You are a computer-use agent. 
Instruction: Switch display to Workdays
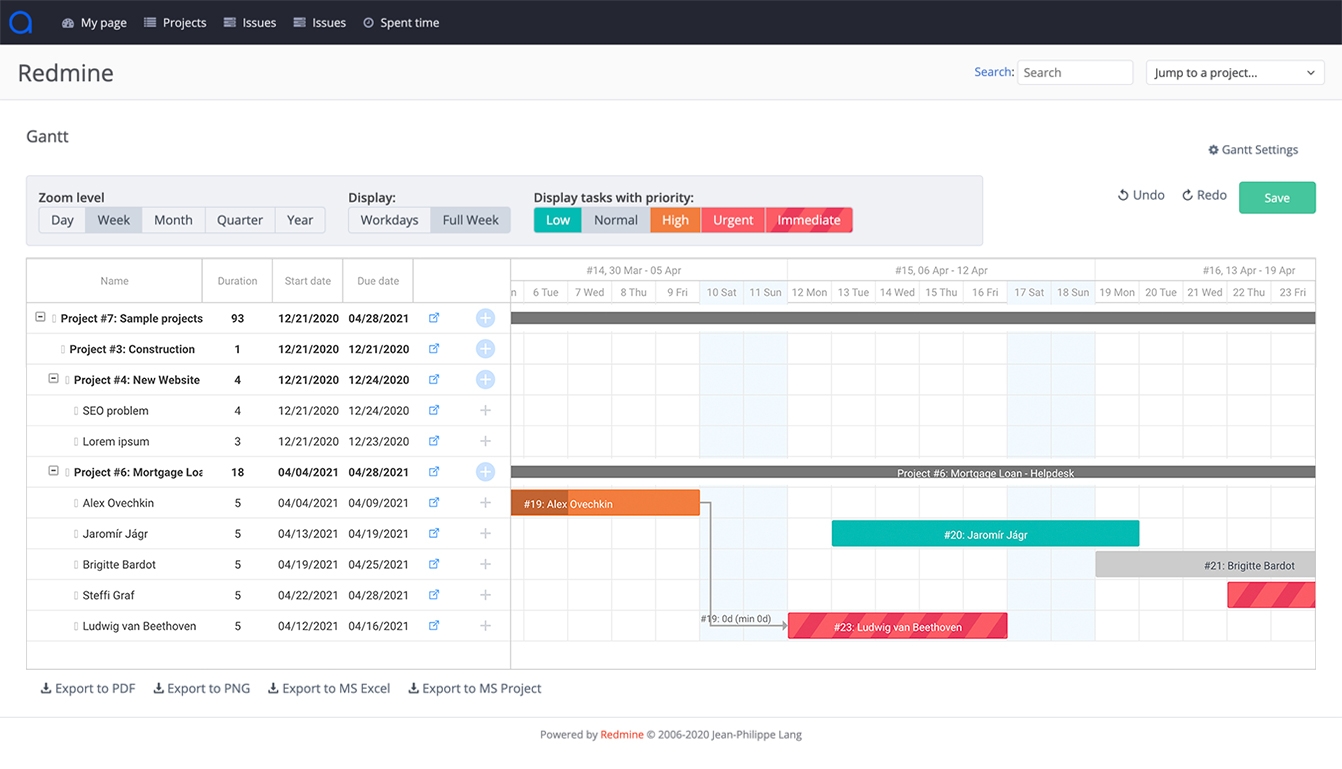[x=389, y=220]
